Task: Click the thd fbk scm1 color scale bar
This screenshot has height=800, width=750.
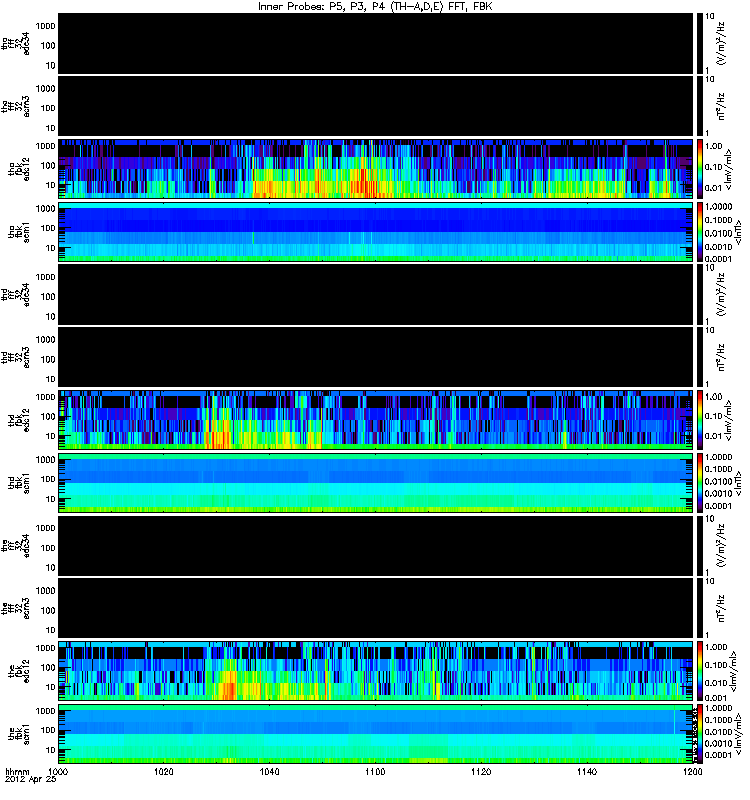Action: pyautogui.click(x=700, y=483)
